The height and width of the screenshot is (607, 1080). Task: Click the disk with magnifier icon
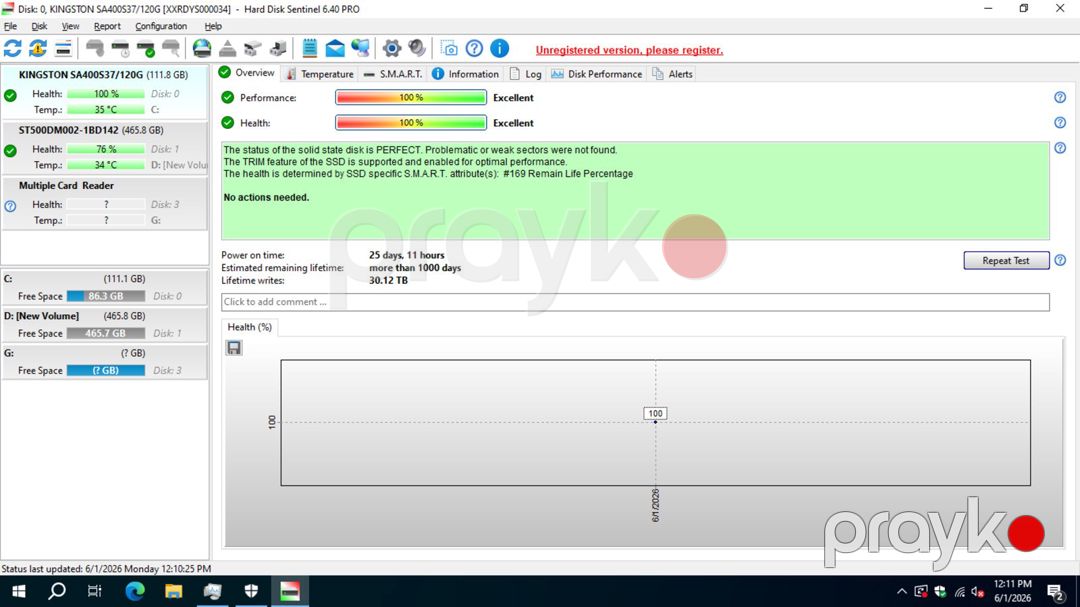171,48
